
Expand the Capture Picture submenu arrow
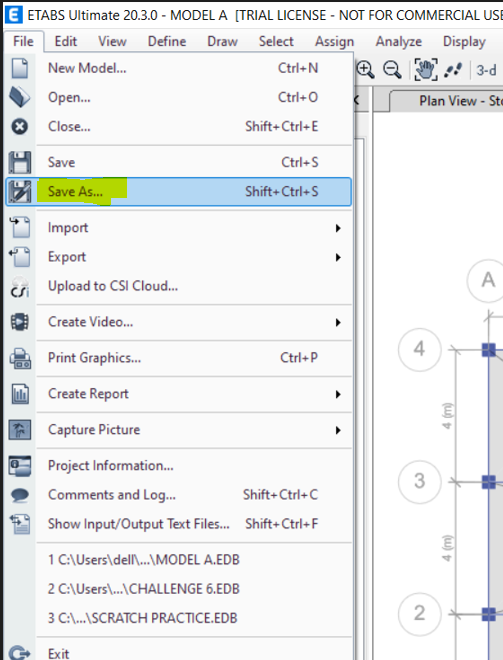pyautogui.click(x=338, y=430)
